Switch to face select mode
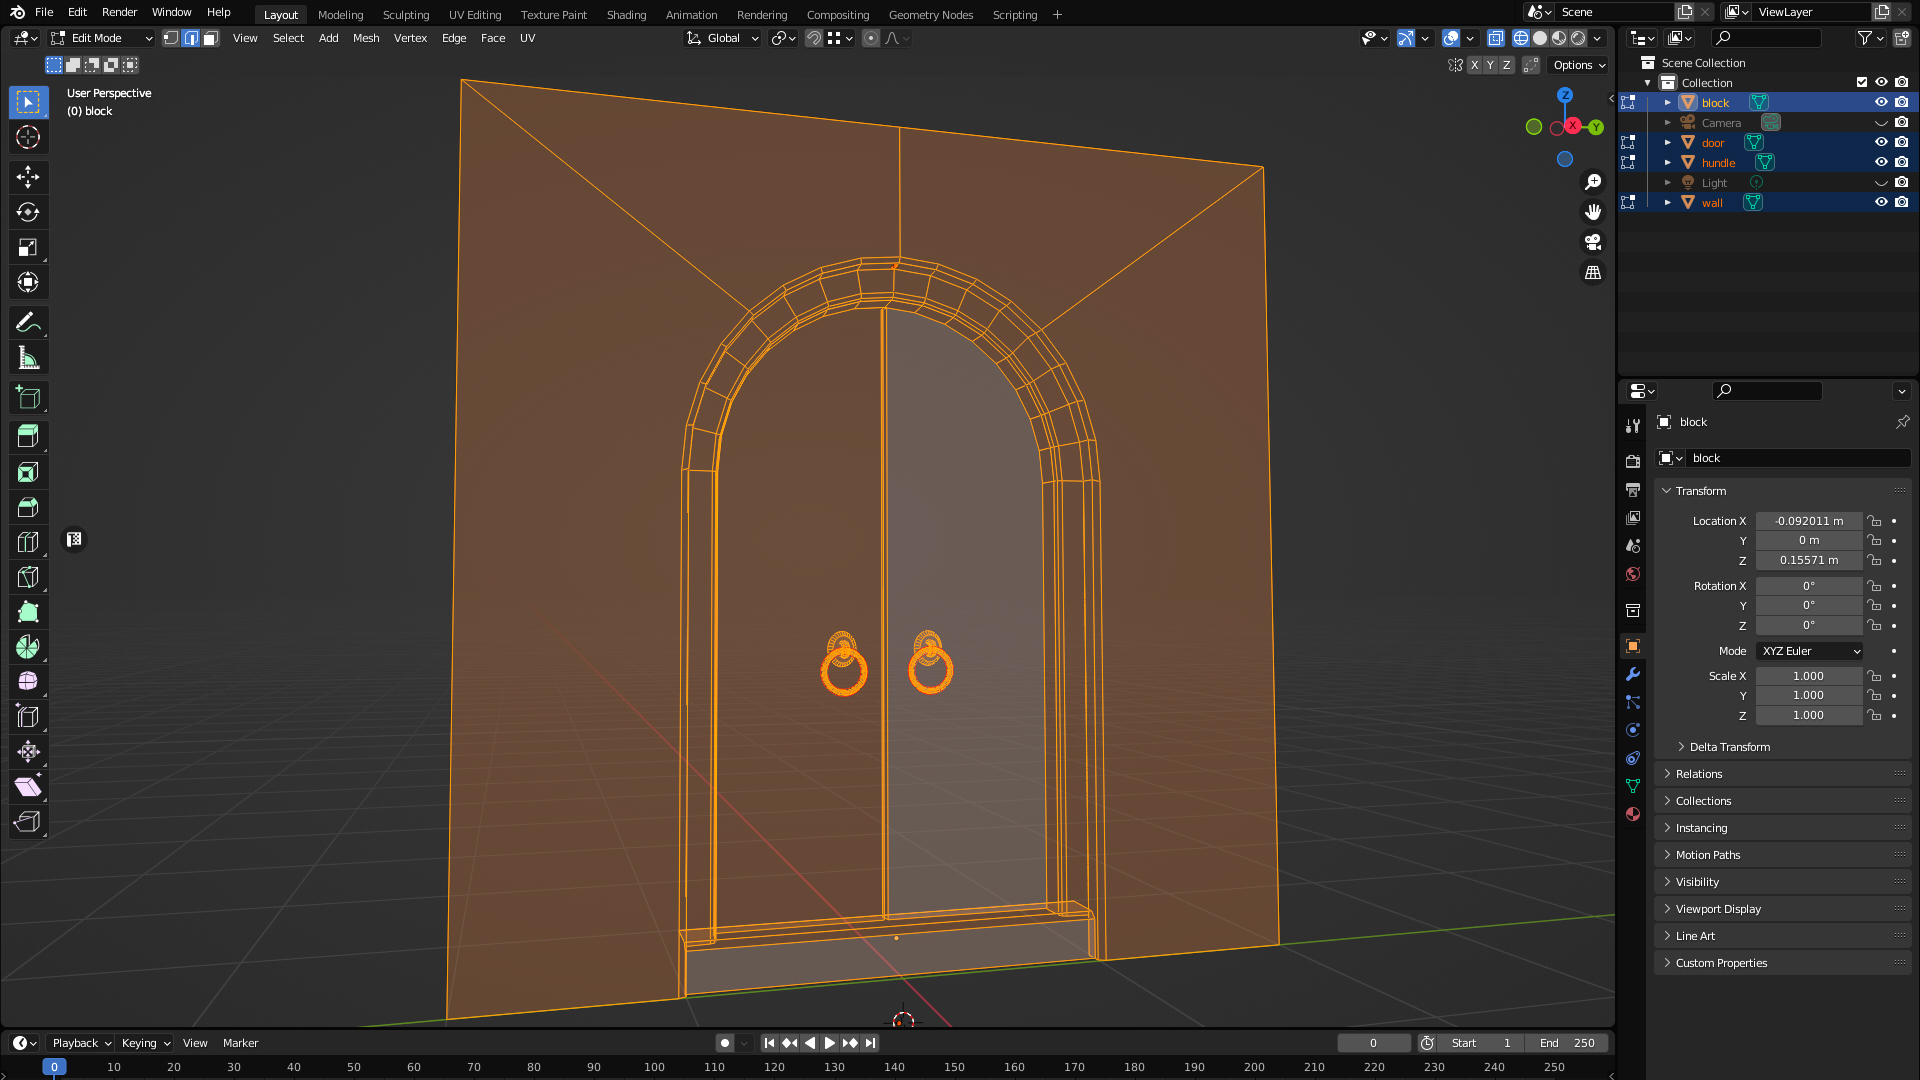Screen dimensions: 1920x1080 pos(211,38)
